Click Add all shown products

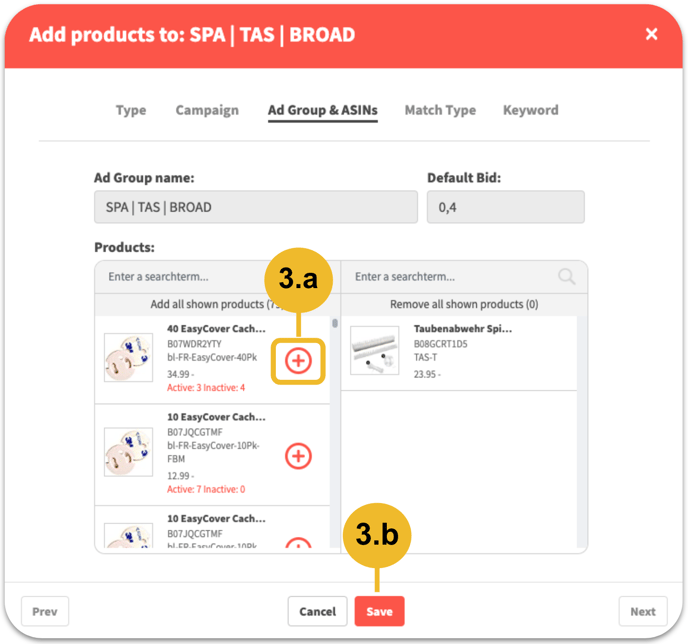pyautogui.click(x=217, y=304)
